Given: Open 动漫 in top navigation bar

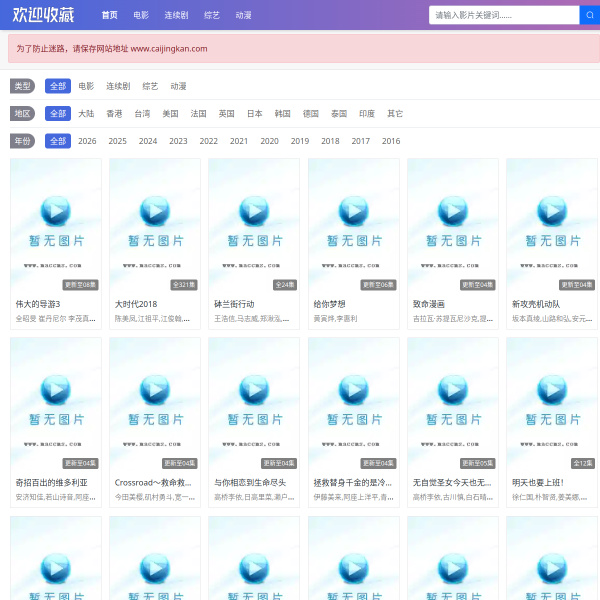Looking at the screenshot, I should 243,15.
